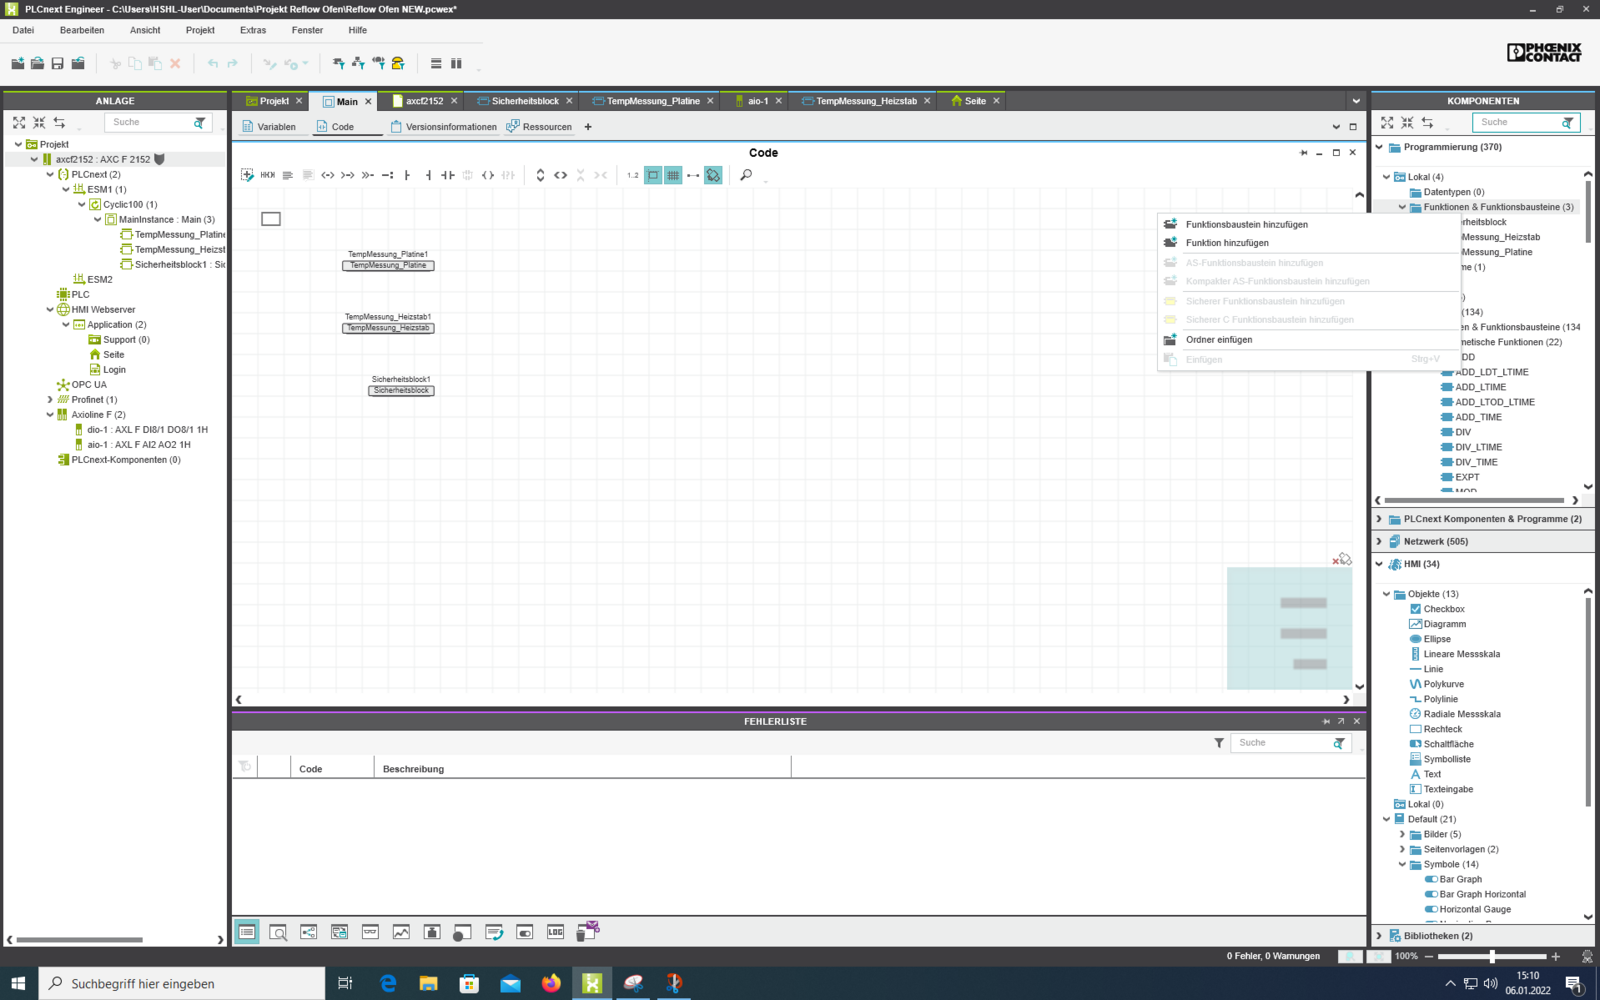This screenshot has width=1600, height=1000.
Task: Expand all nodes icon in Anlage panel
Action: click(x=19, y=122)
